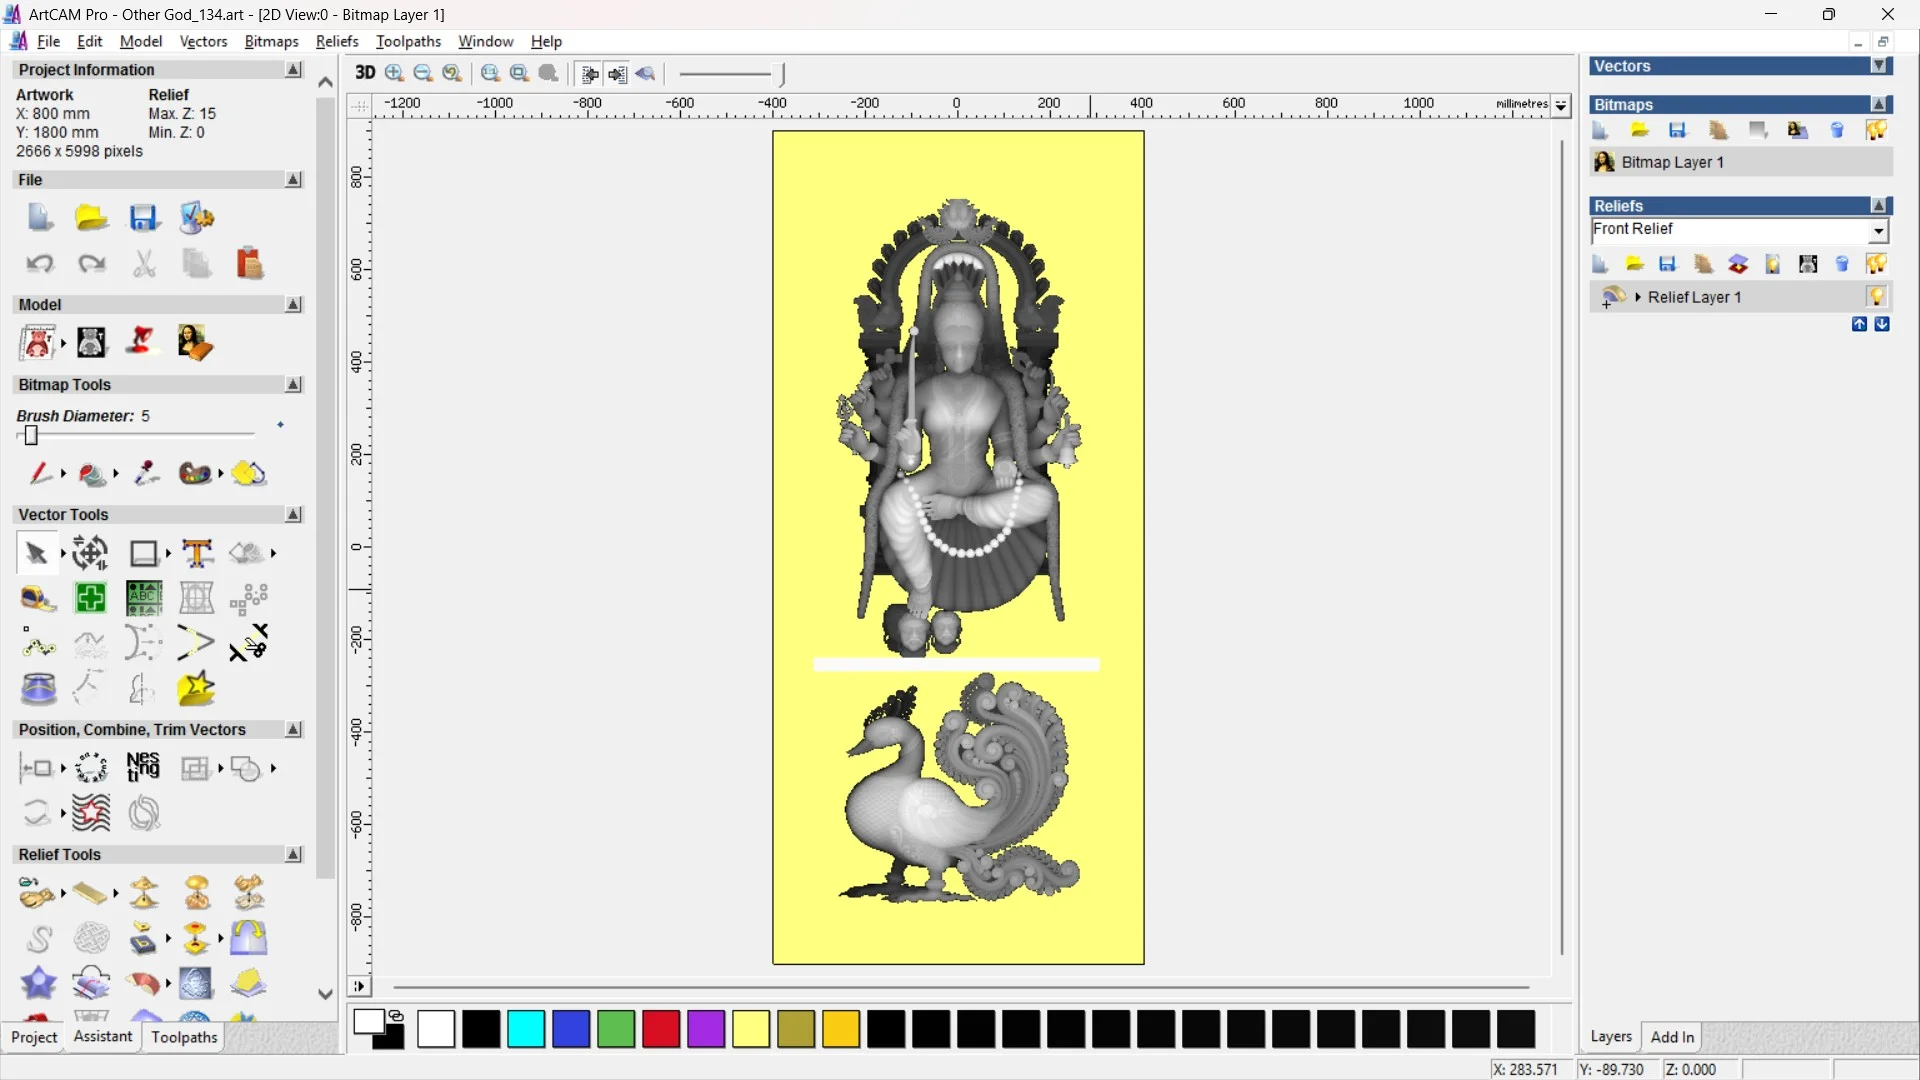Open the Toolpaths menu
Image resolution: width=1920 pixels, height=1080 pixels.
coord(408,41)
